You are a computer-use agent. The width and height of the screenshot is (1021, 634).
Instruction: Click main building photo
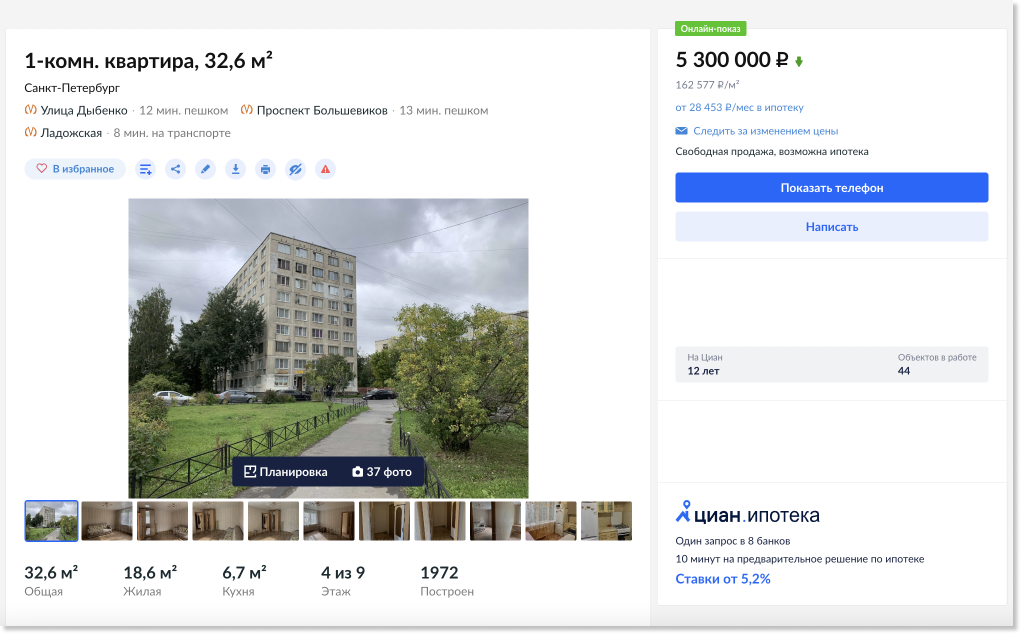328,348
